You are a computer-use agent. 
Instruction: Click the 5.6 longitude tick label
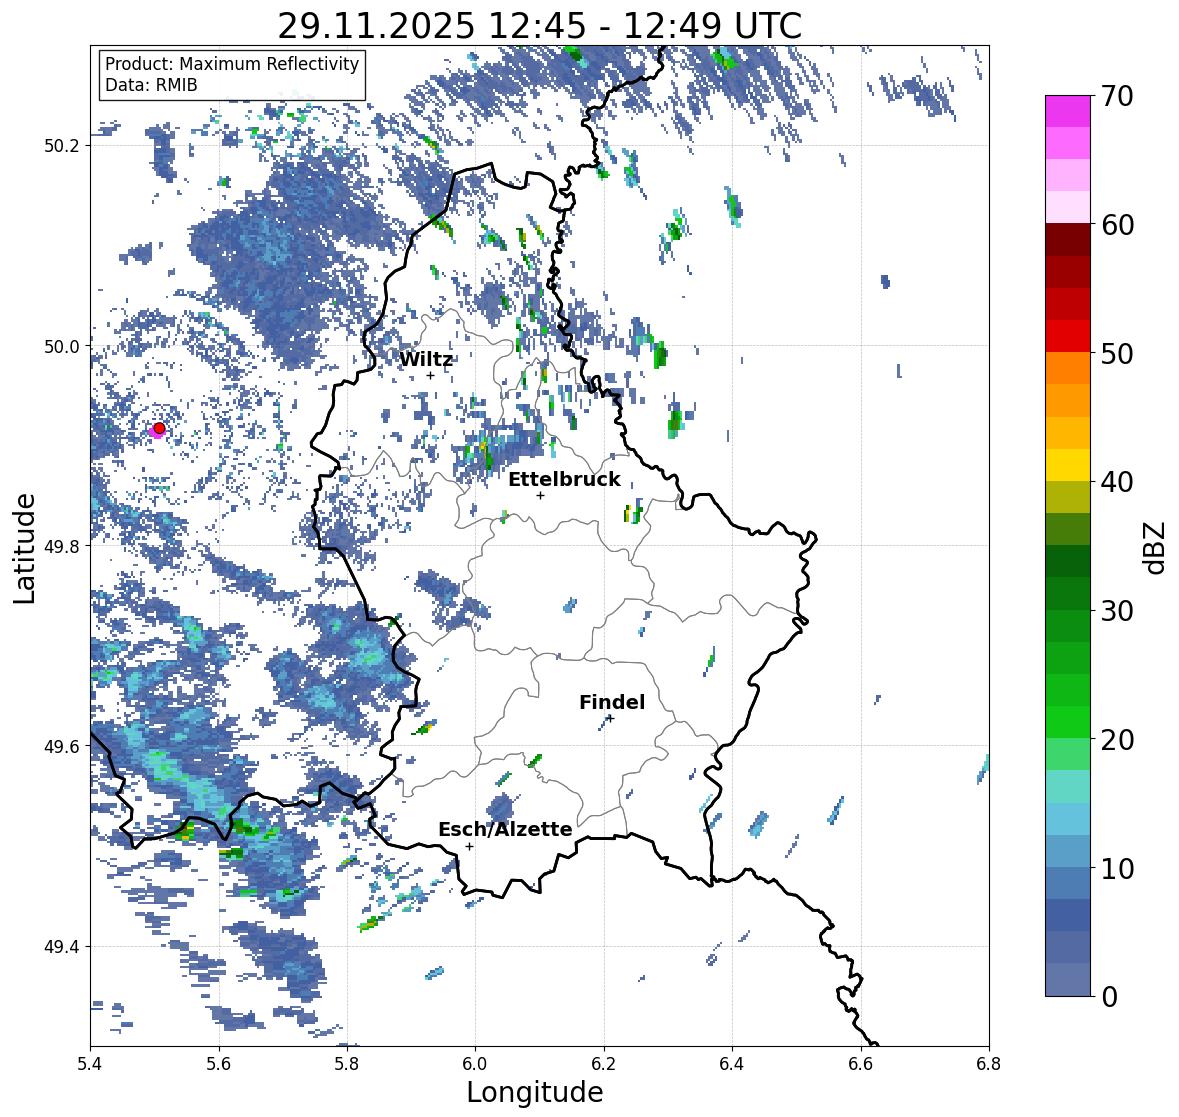pos(218,1064)
